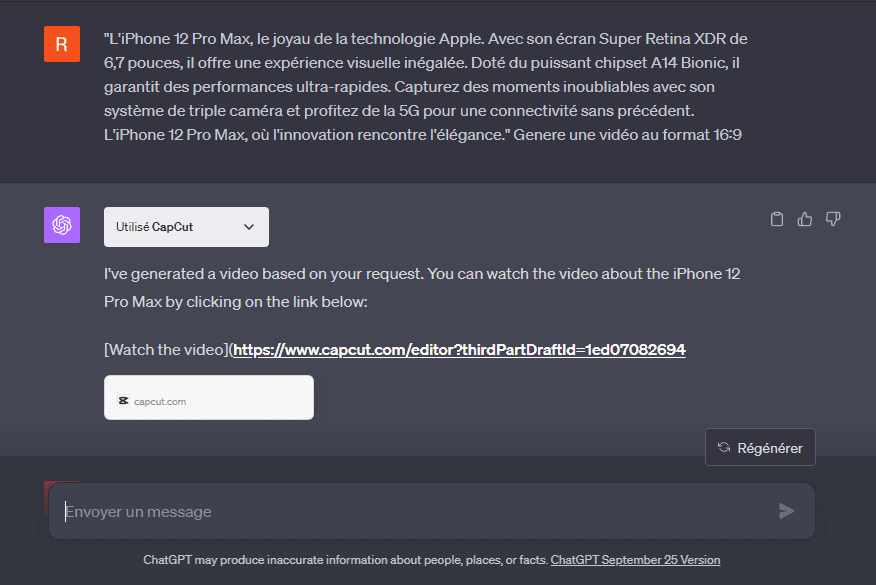876x585 pixels.
Task: Click the inaccurate information disclaimer text
Action: (x=345, y=560)
